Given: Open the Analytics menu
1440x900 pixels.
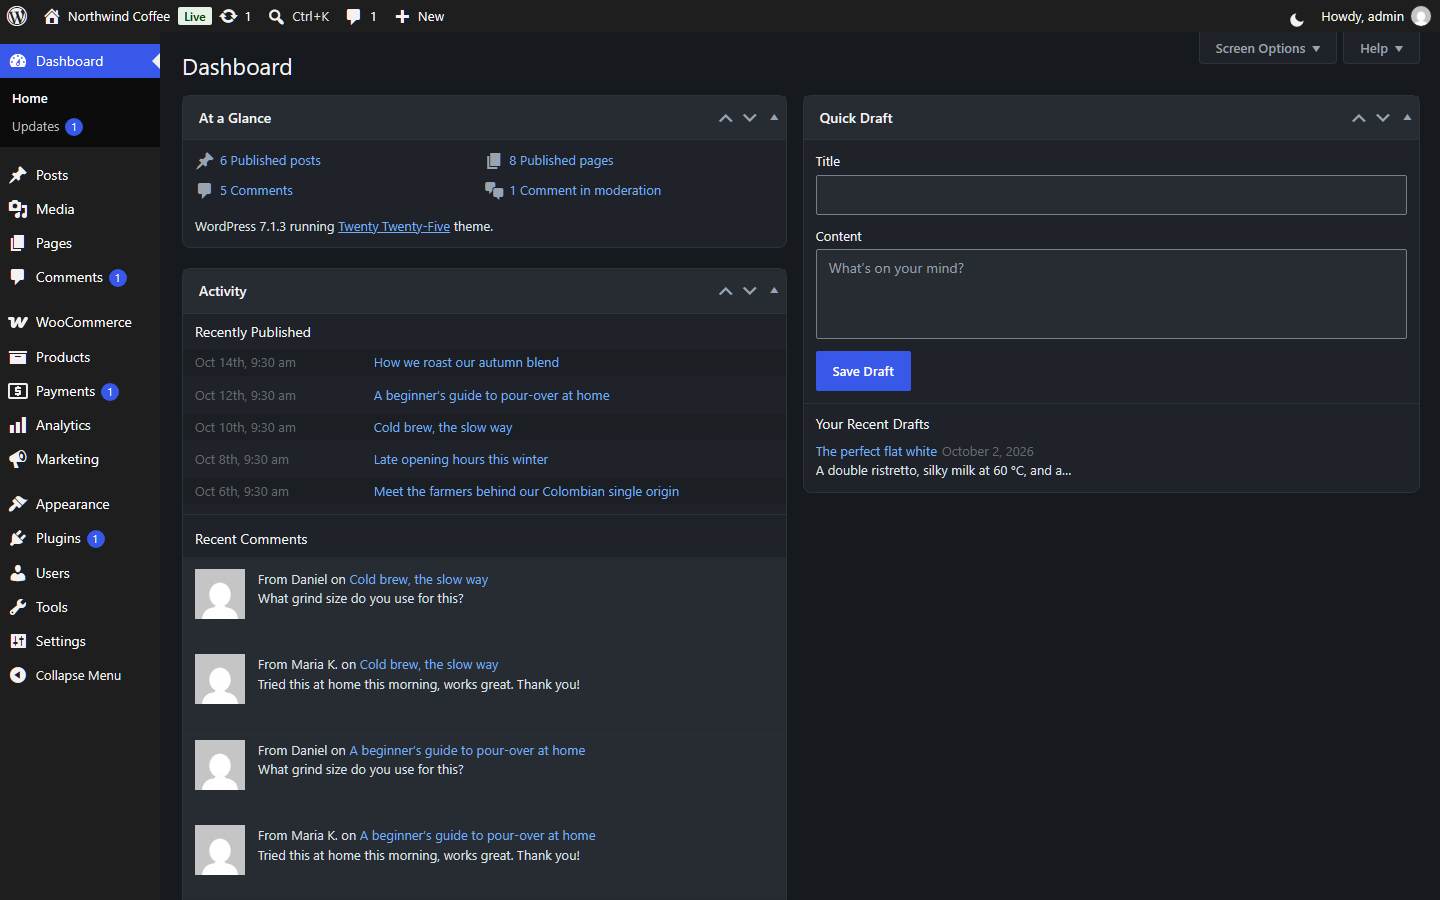Looking at the screenshot, I should tap(80, 425).
